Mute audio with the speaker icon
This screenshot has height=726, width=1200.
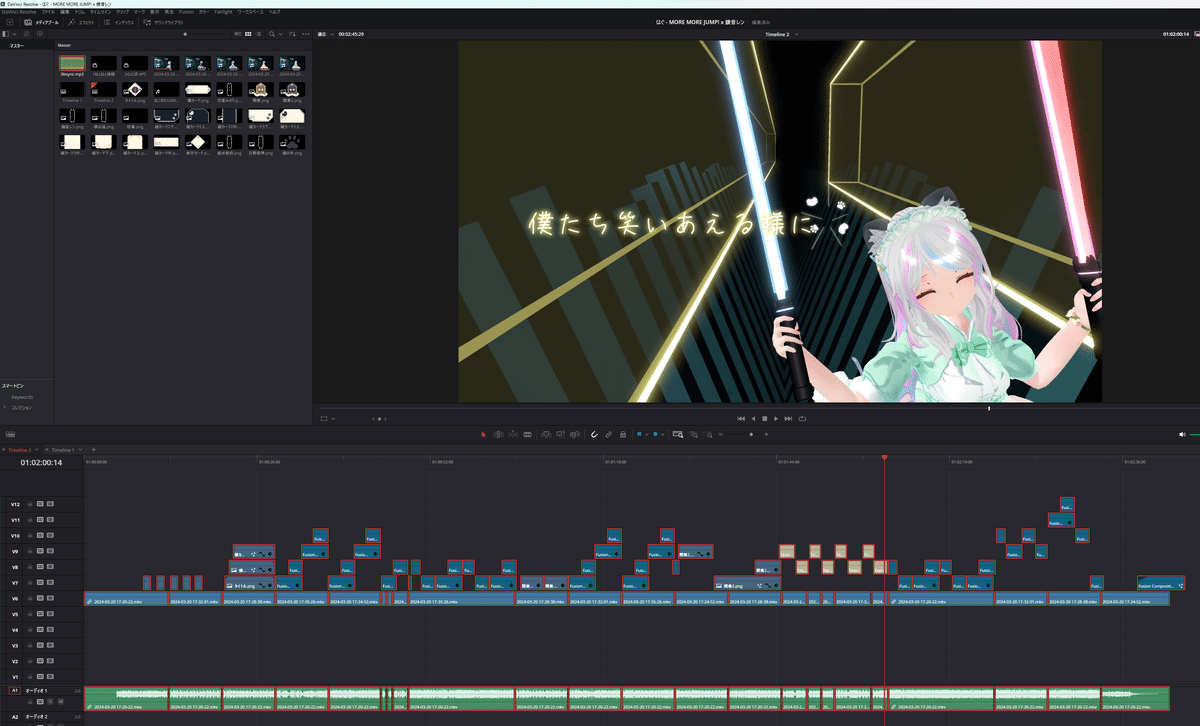click(x=1182, y=435)
